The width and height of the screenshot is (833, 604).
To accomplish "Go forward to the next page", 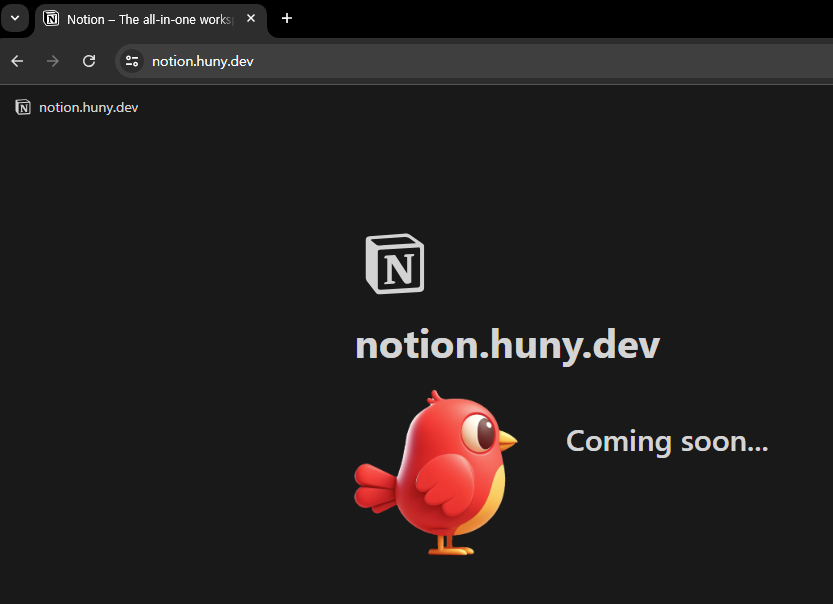I will click(x=53, y=61).
